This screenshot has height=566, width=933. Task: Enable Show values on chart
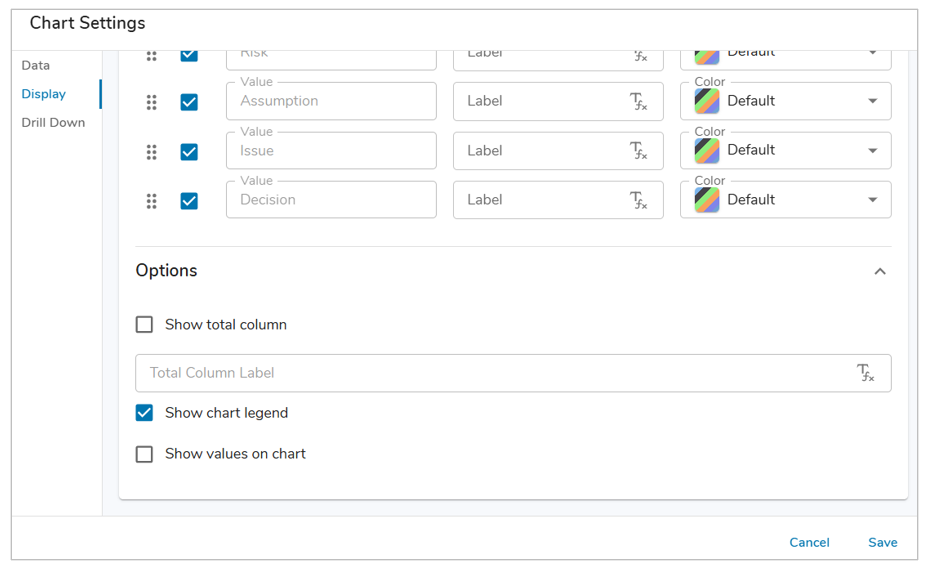tap(145, 454)
